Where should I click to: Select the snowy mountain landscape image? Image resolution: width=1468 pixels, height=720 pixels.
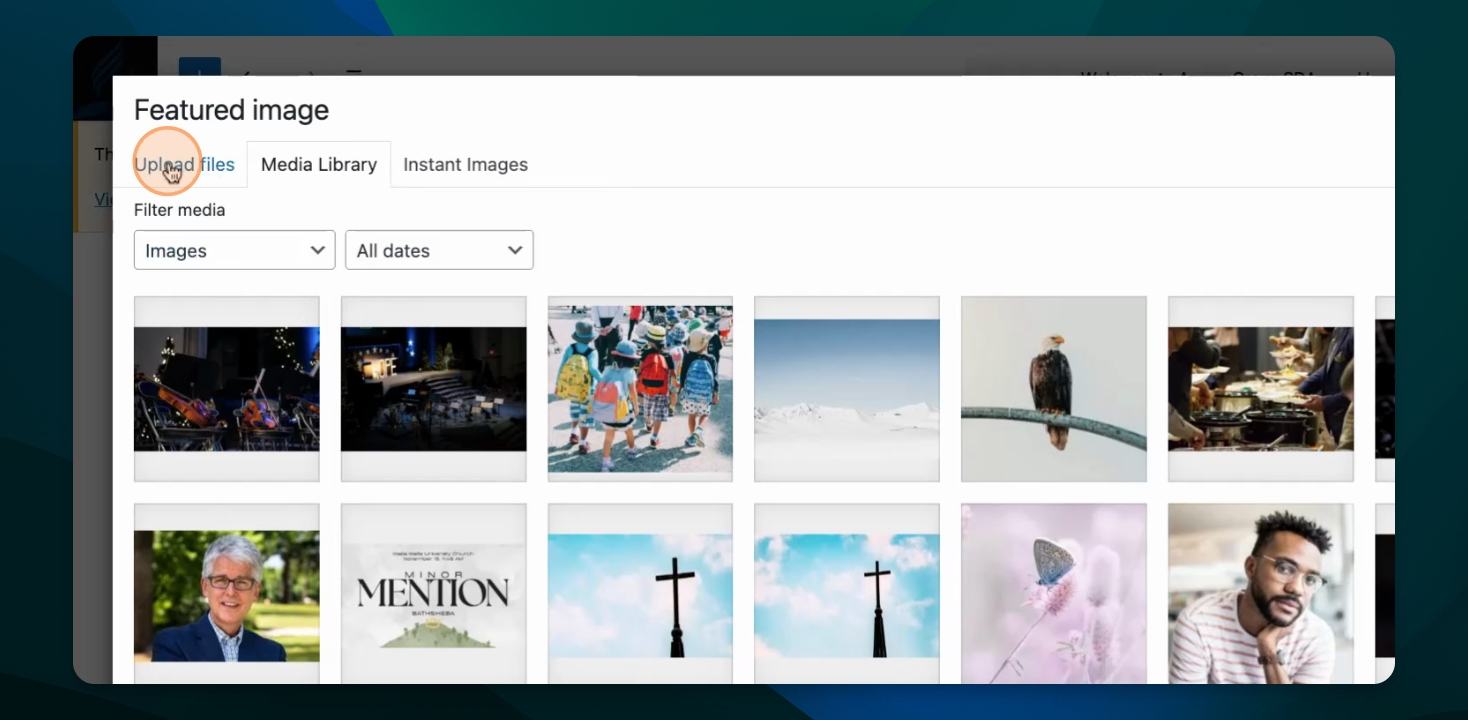[x=847, y=389]
